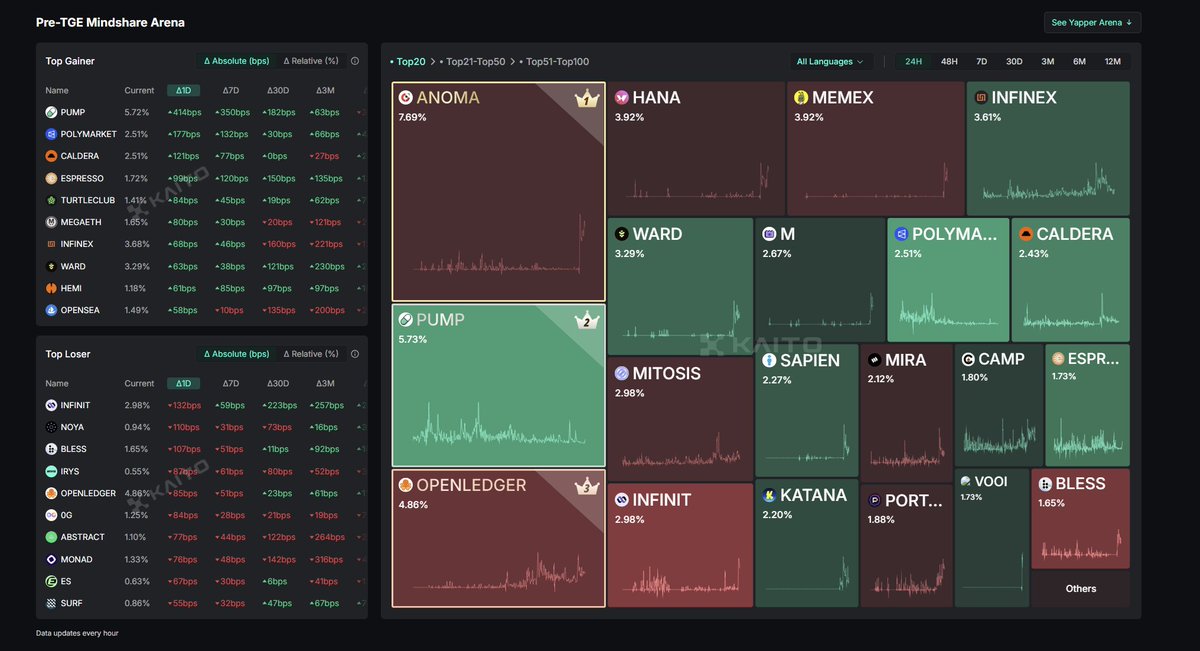Viewport: 1200px width, 651px height.
Task: Select the 7D timeframe
Action: click(981, 62)
